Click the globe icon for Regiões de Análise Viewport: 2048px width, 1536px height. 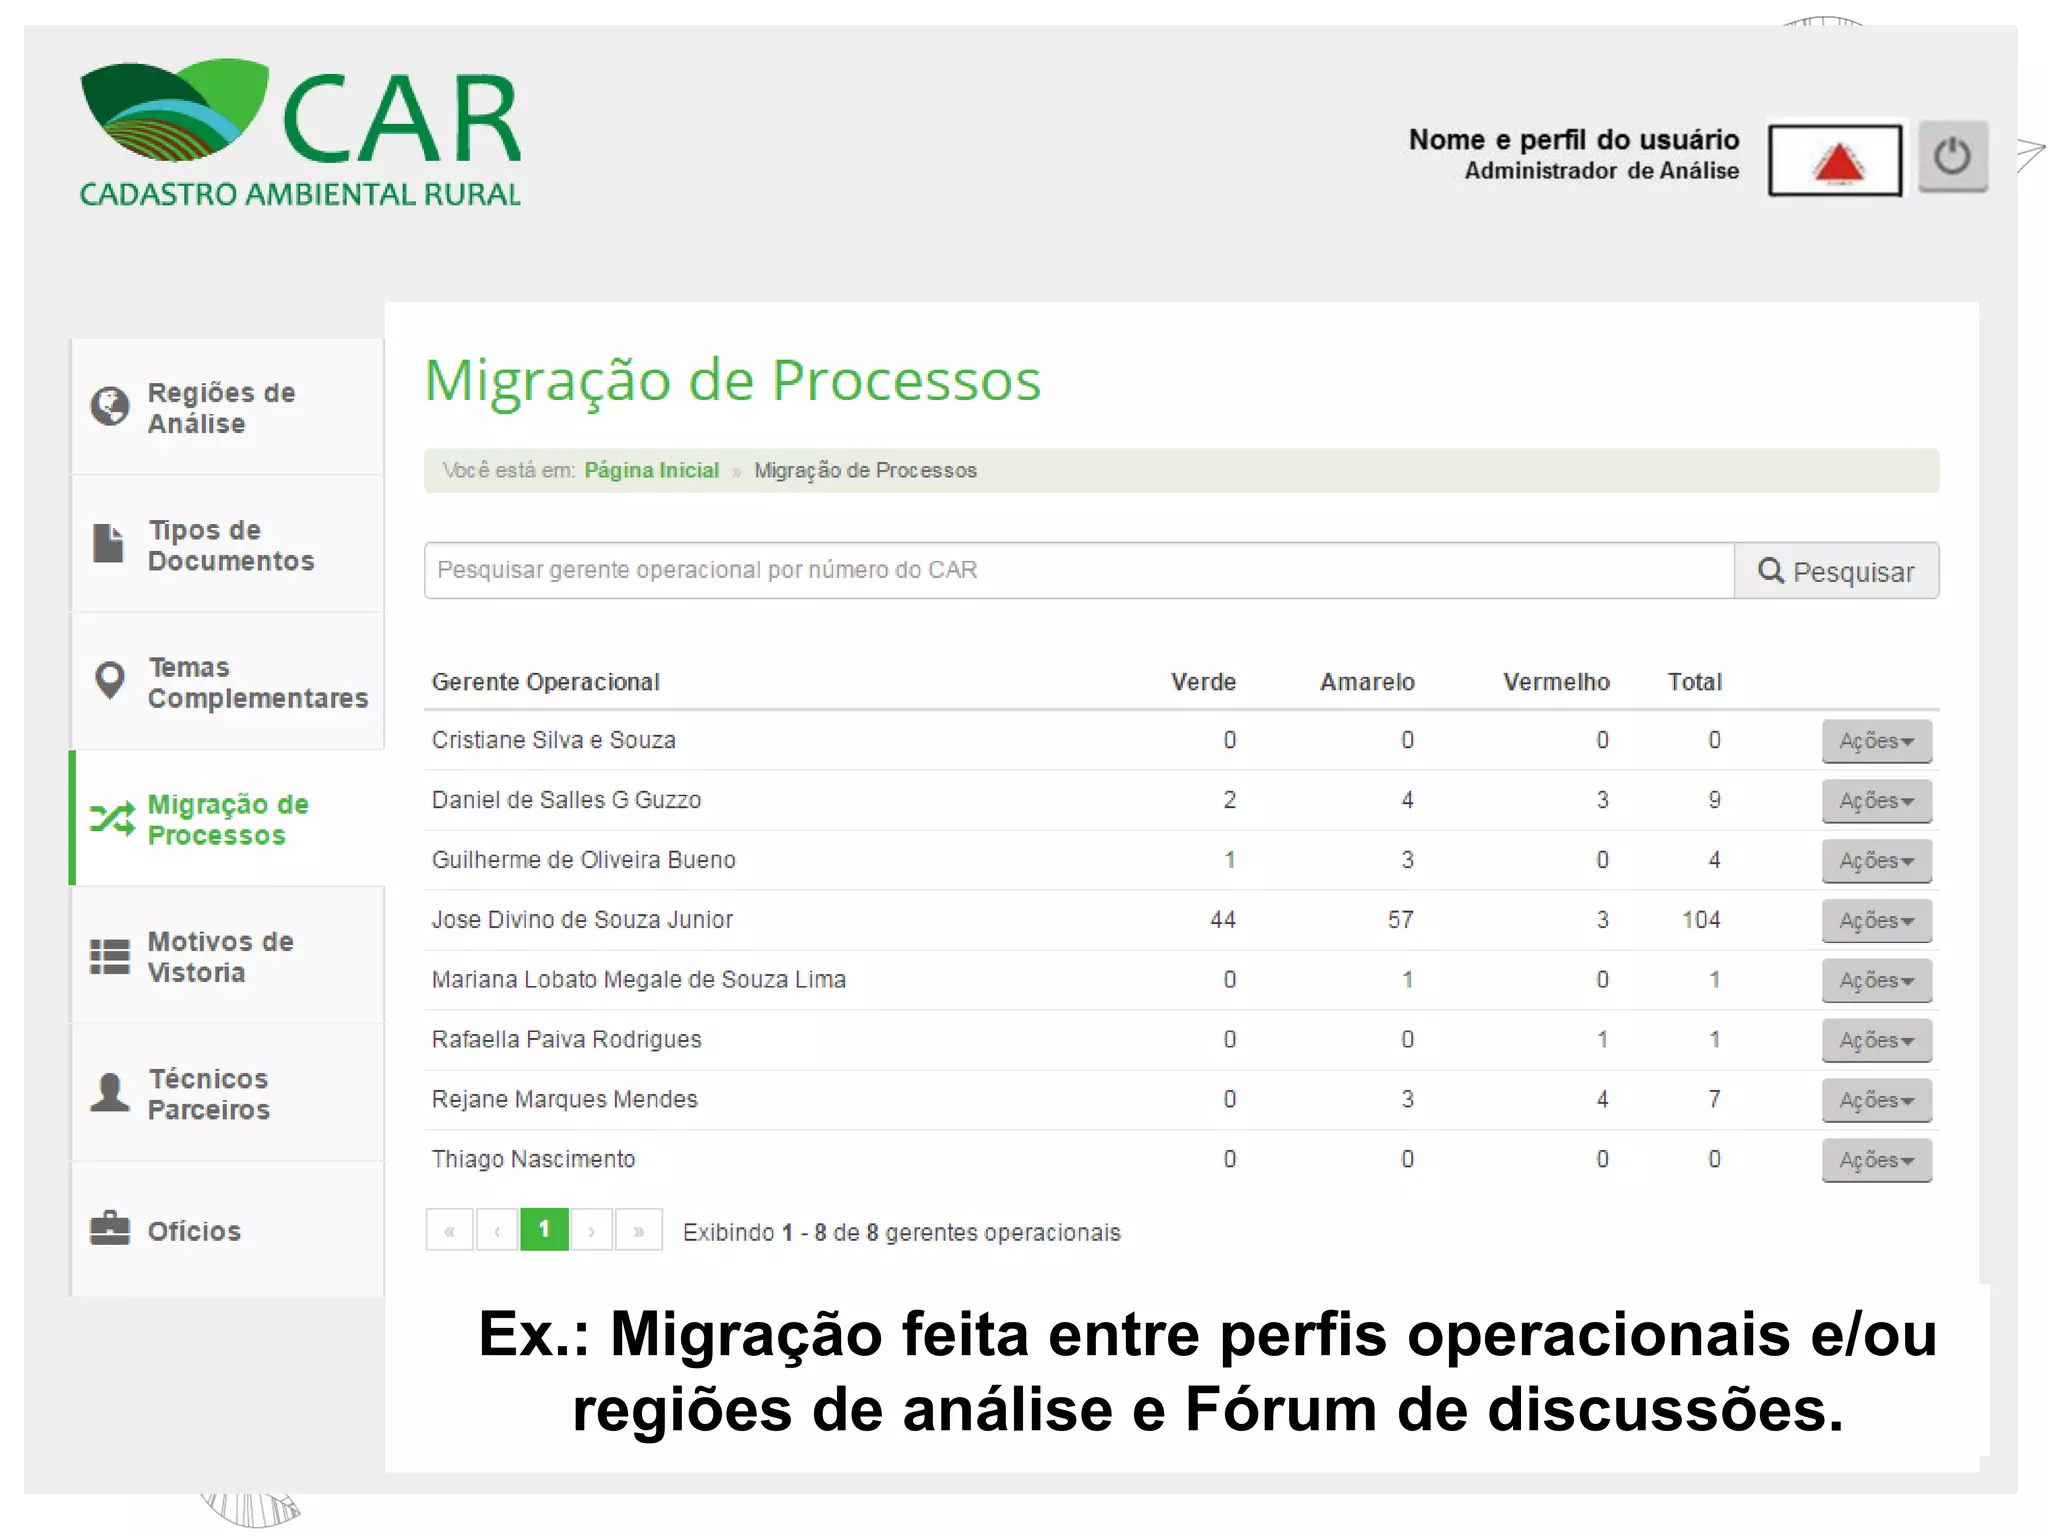click(x=110, y=406)
